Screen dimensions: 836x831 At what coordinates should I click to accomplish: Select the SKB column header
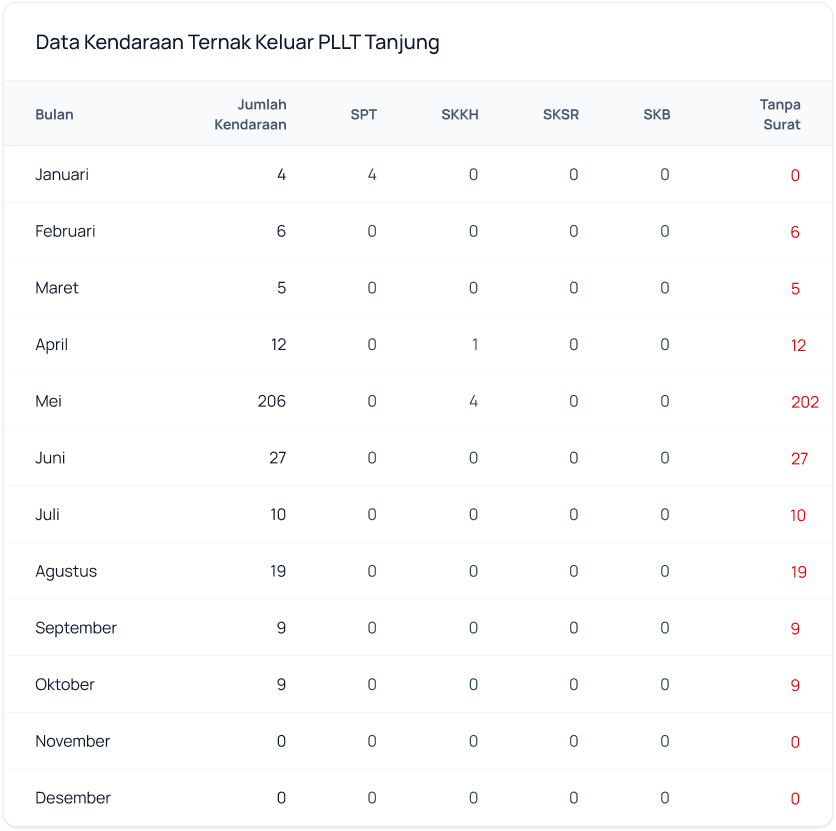pos(656,114)
